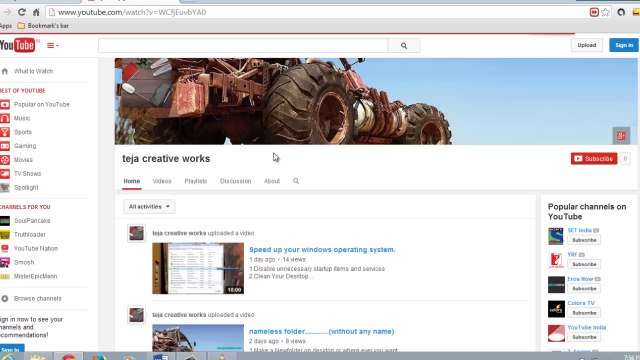Screen dimensions: 640x360
Task: Switch to the Playlists tab
Action: 196,181
